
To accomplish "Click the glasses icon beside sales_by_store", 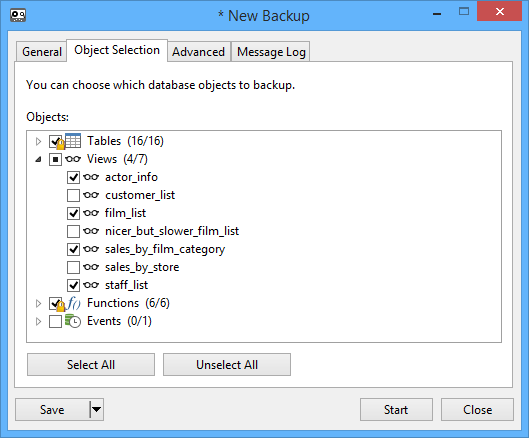I will point(91,267).
